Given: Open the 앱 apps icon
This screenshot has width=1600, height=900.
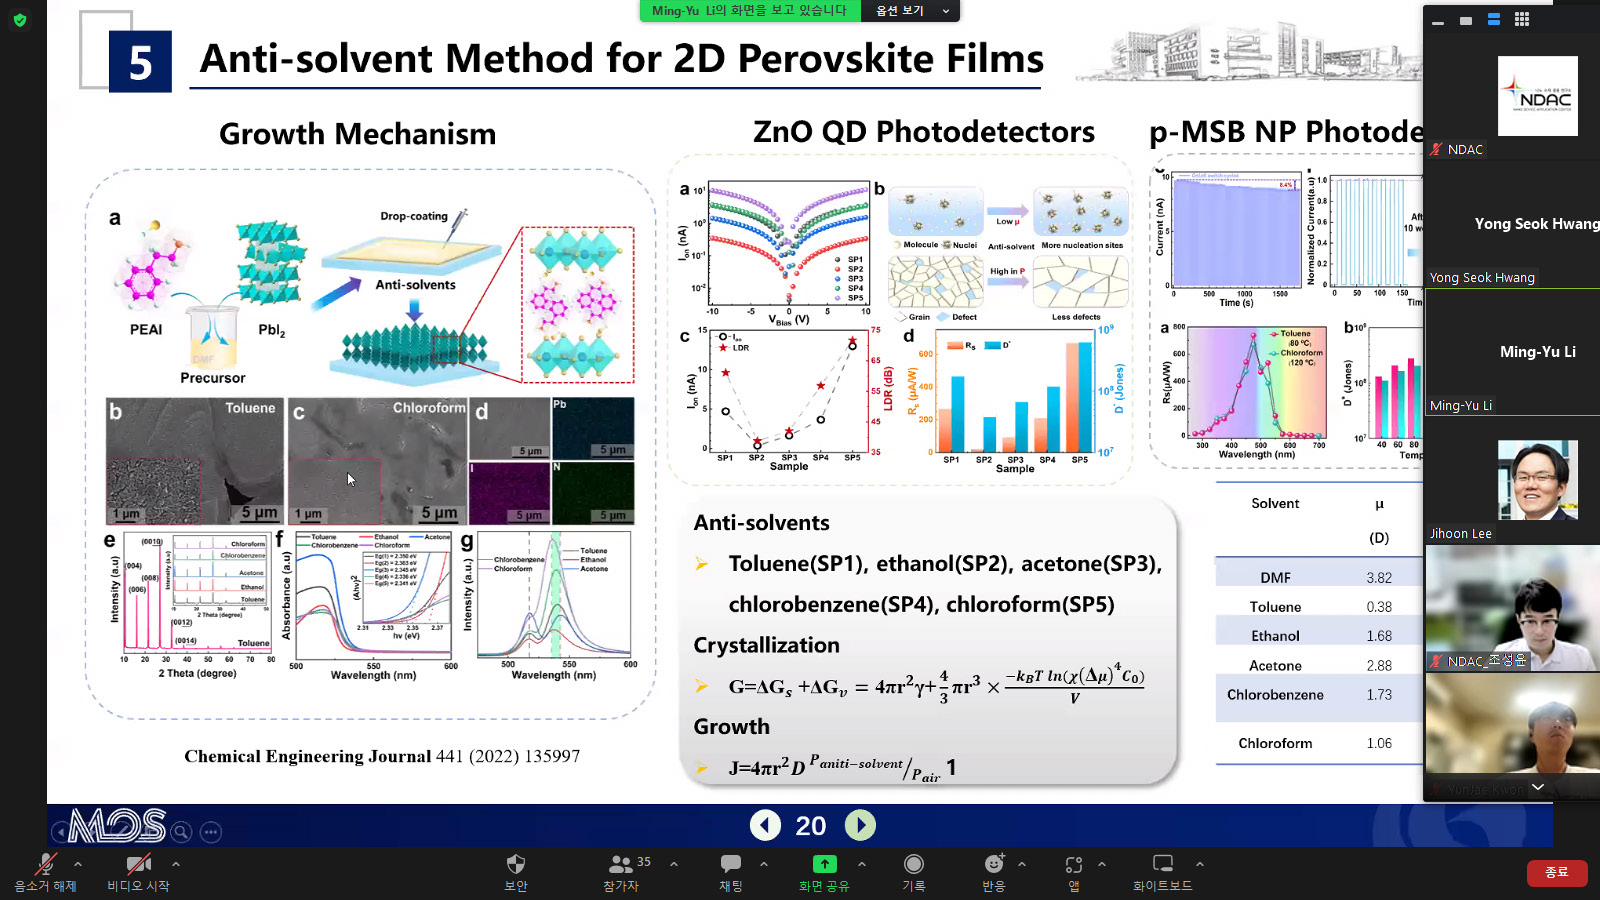Looking at the screenshot, I should tap(1074, 864).
